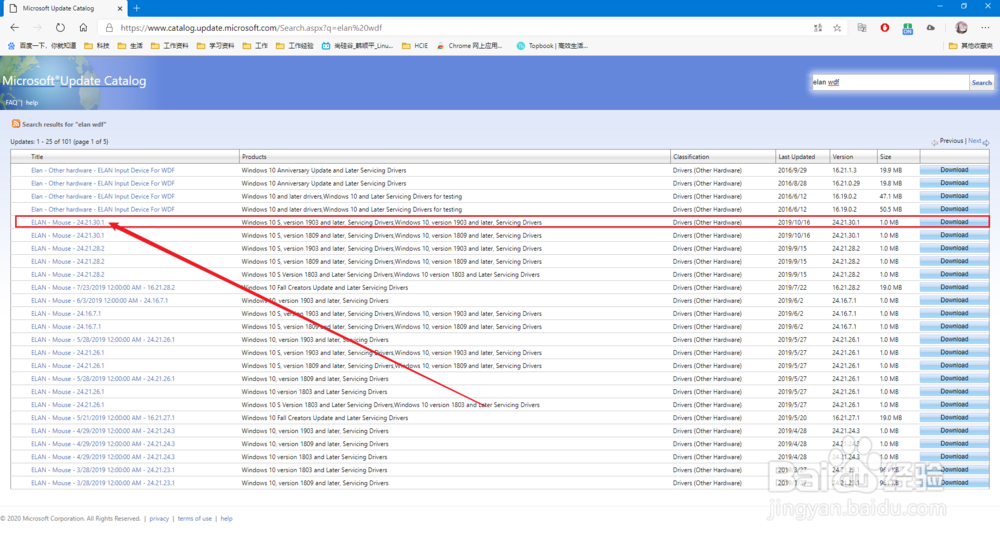1000x542 pixels.
Task: Click the Search button
Action: pos(981,82)
